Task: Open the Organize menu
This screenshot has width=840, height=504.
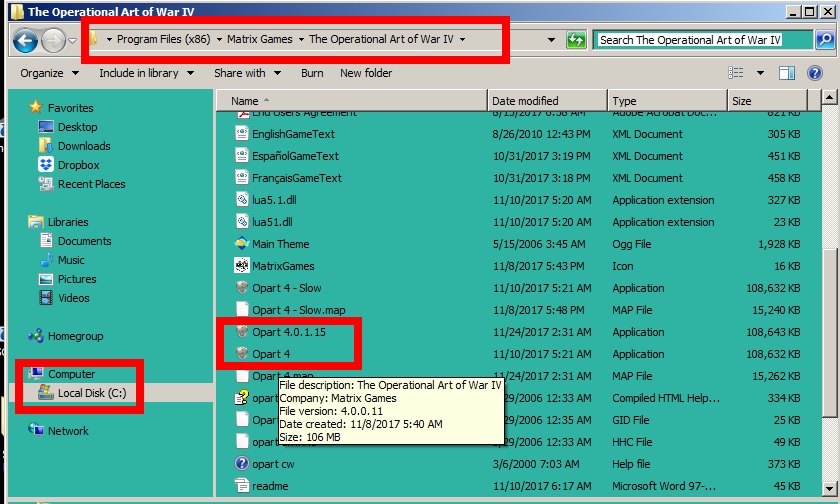Action: click(x=49, y=73)
